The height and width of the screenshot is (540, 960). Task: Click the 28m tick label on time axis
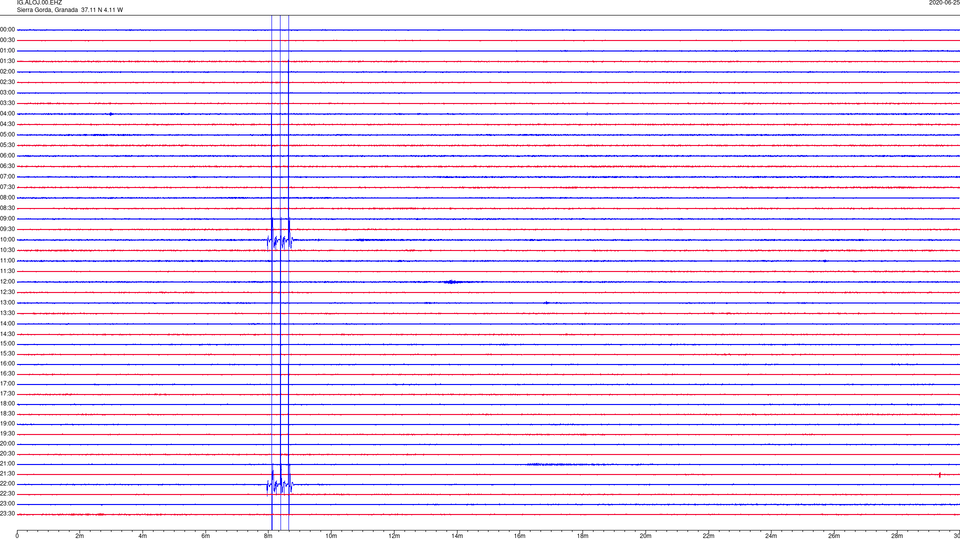pos(898,536)
